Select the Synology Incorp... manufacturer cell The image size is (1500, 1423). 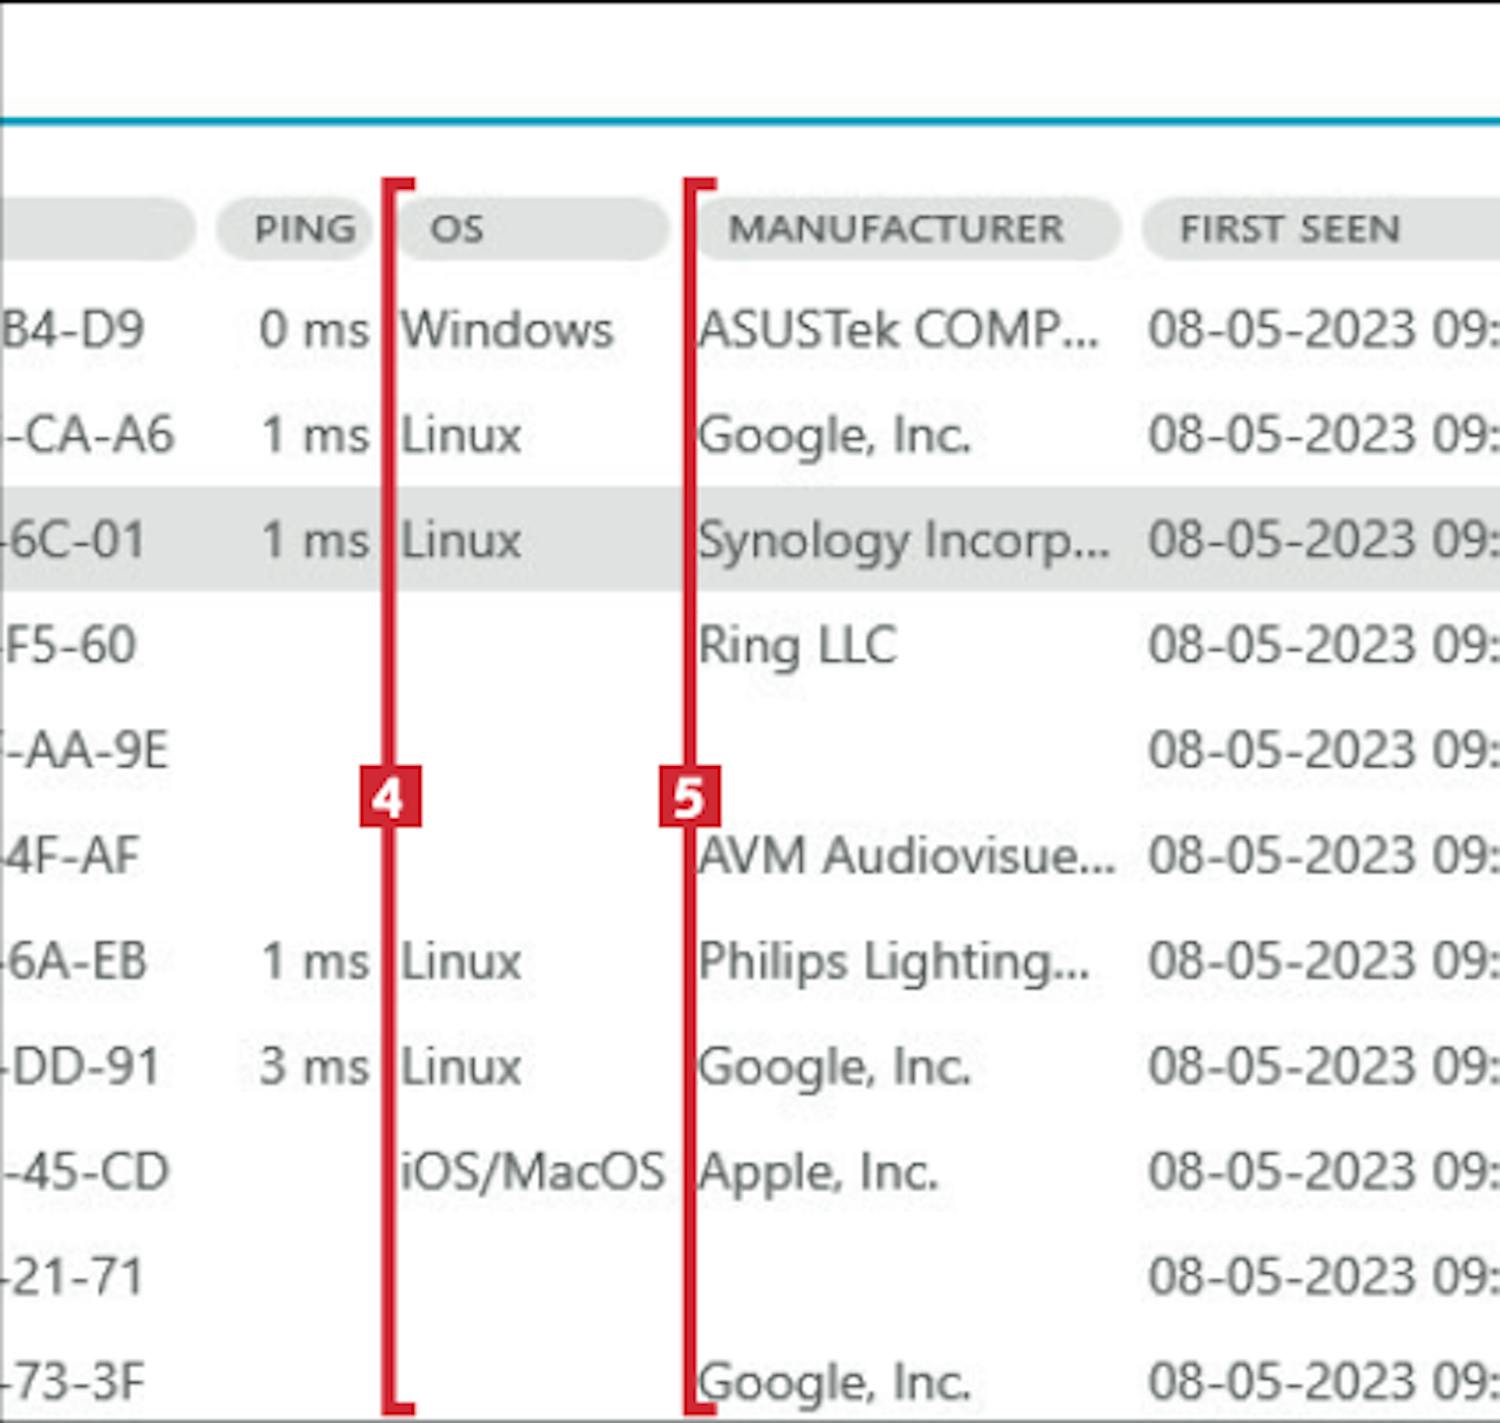point(903,541)
